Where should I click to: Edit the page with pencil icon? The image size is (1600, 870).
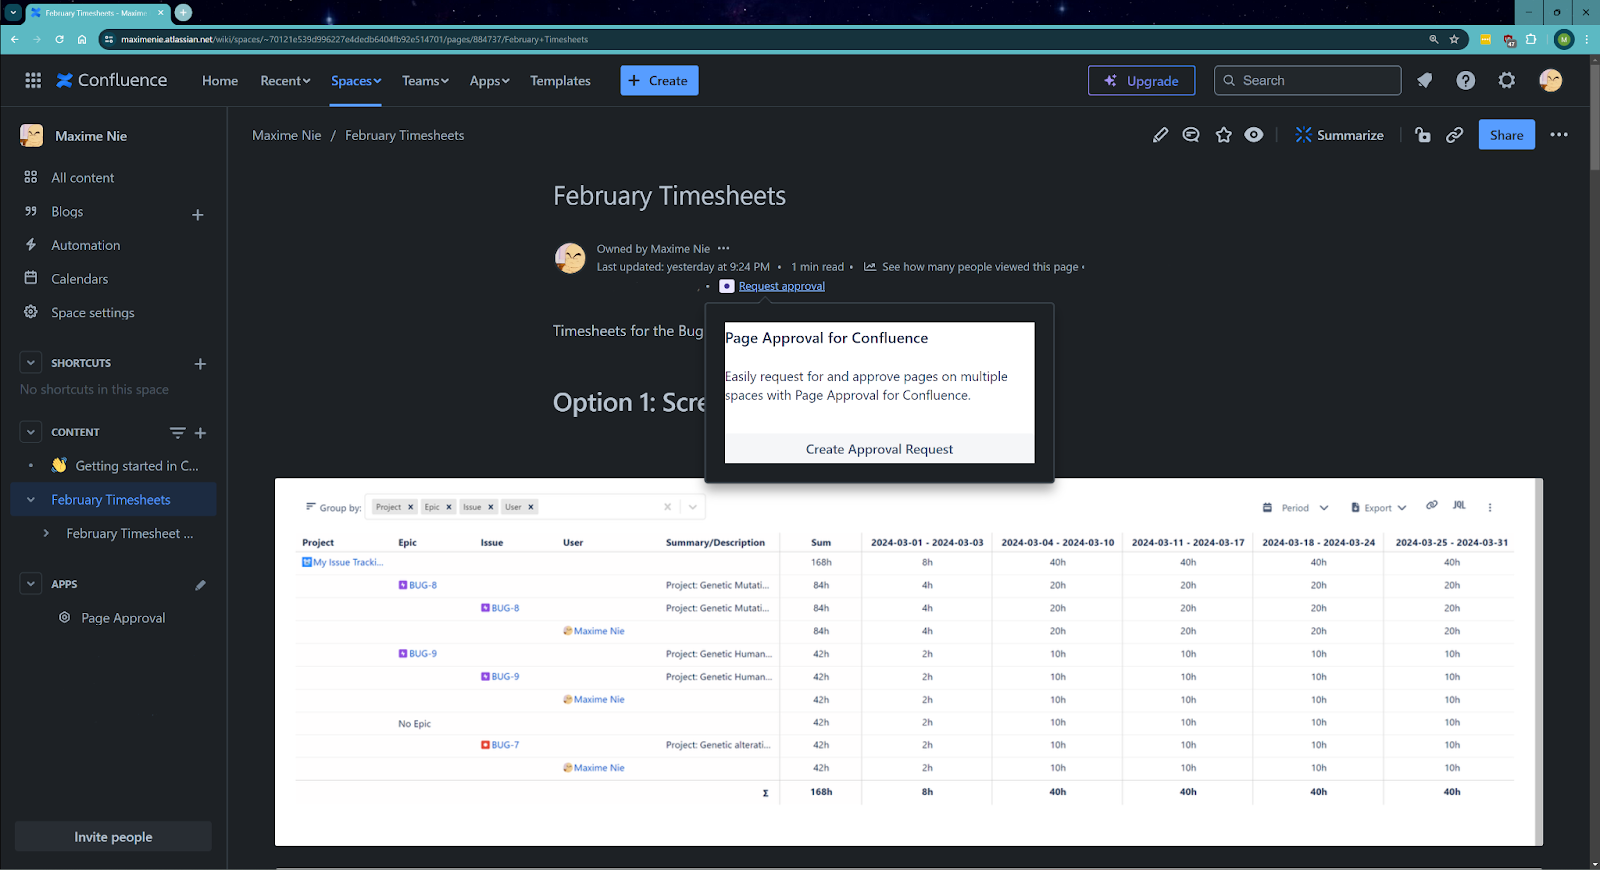click(x=1160, y=135)
